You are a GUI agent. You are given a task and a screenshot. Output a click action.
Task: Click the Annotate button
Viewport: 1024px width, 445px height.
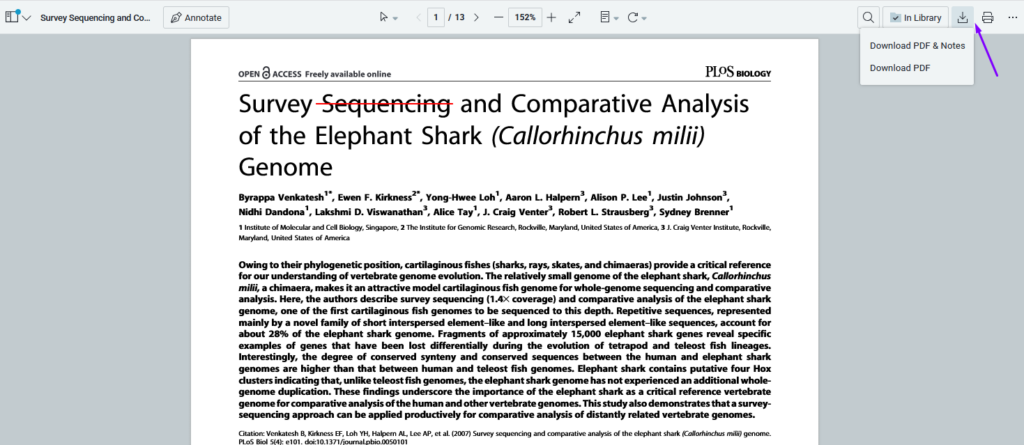[196, 18]
